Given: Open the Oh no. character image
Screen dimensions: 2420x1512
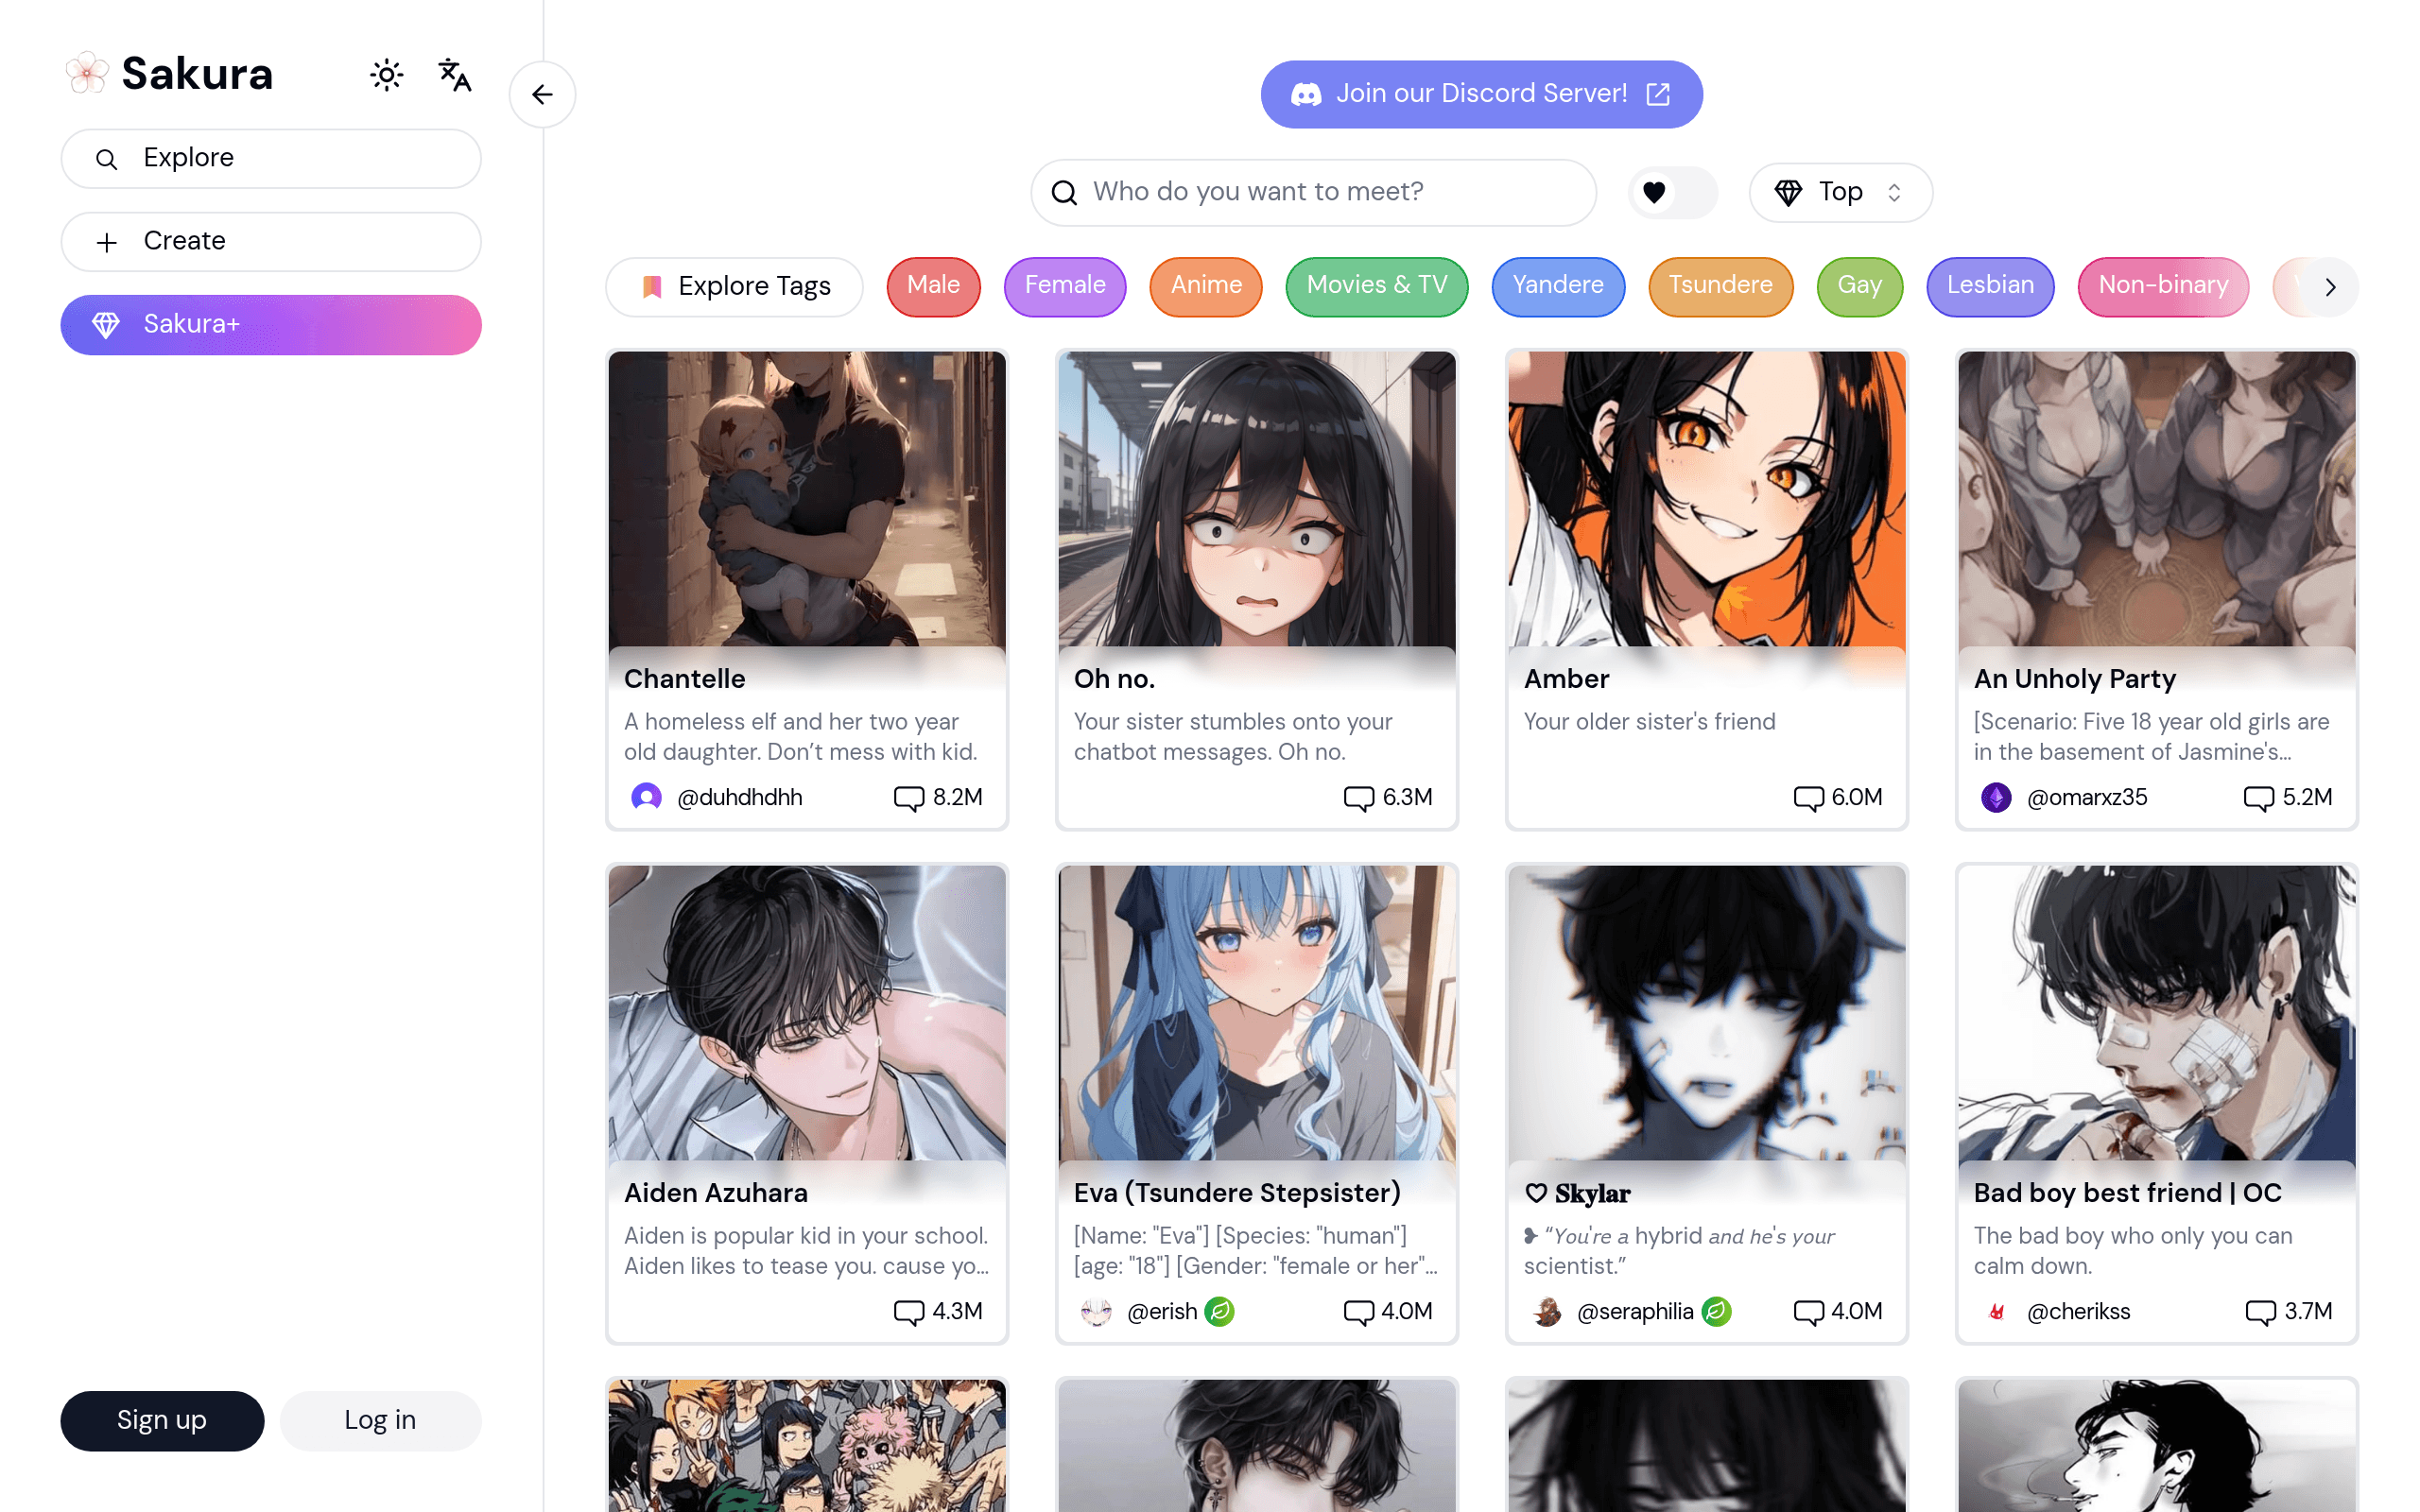Looking at the screenshot, I should (x=1257, y=499).
